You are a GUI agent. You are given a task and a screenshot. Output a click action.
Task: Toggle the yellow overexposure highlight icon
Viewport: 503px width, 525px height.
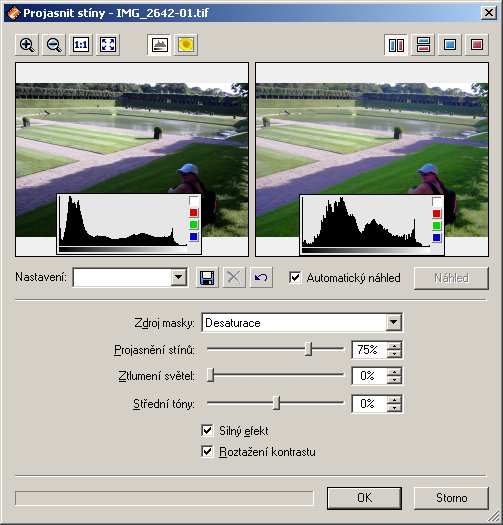pos(186,45)
